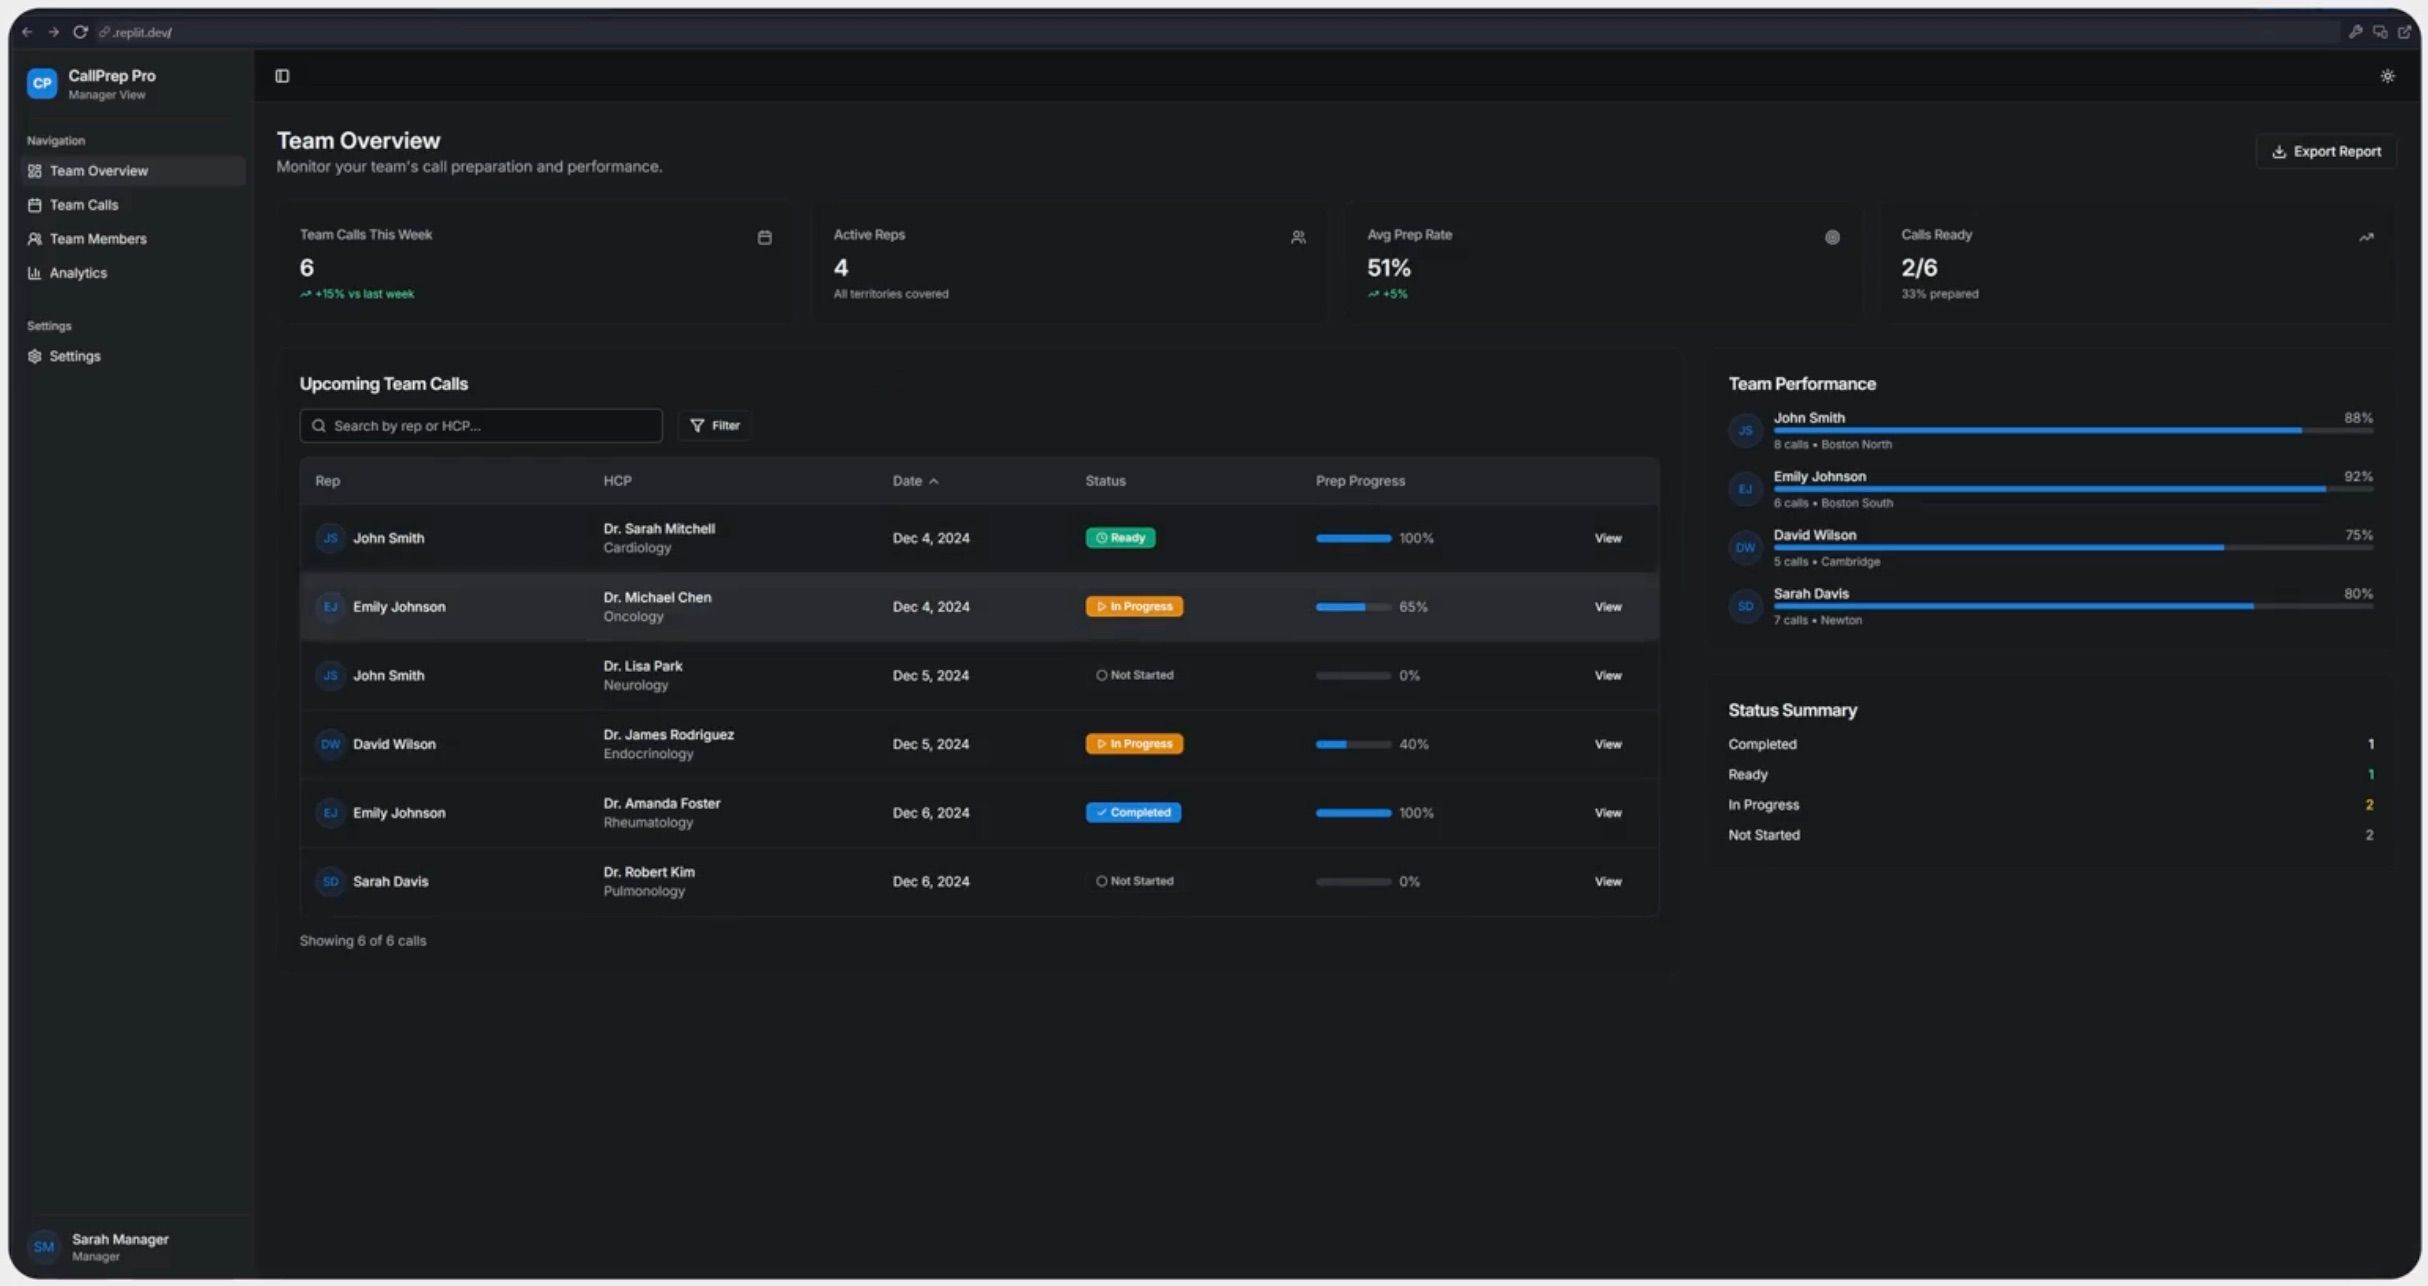
Task: Click the people icon in Active Reps card
Action: click(x=1298, y=237)
